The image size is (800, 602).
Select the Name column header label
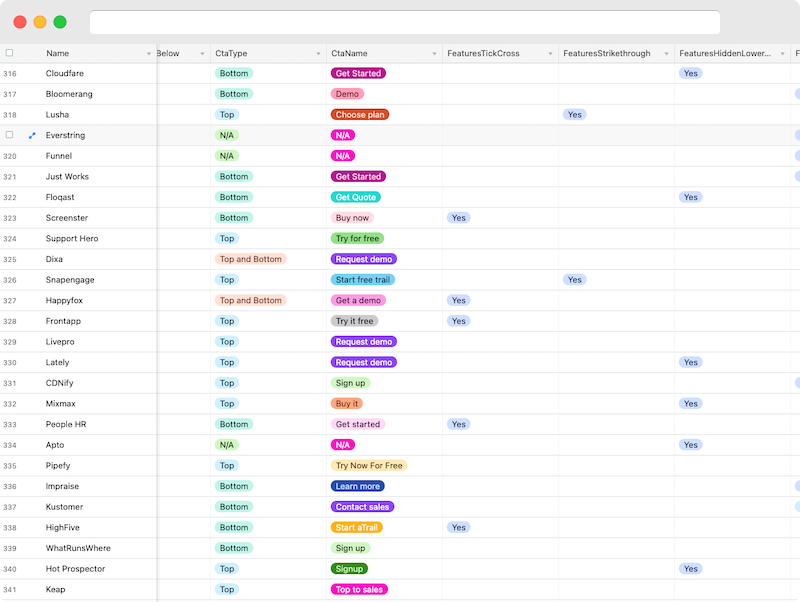point(58,54)
